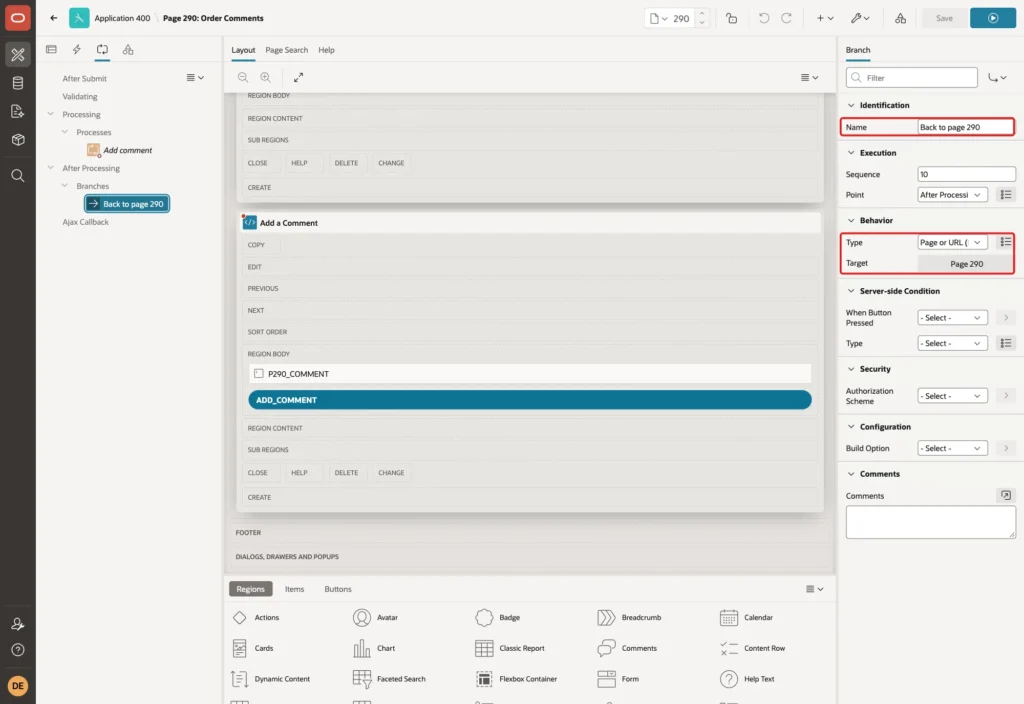The height and width of the screenshot is (704, 1024).
Task: Open Point list of values icon
Action: click(1006, 195)
